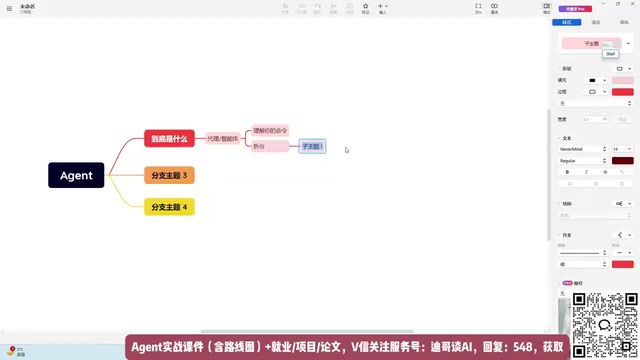Viewport: 640px width, 360px height.
Task: Expand the topic style preview dropdown arrow
Action: [628, 43]
